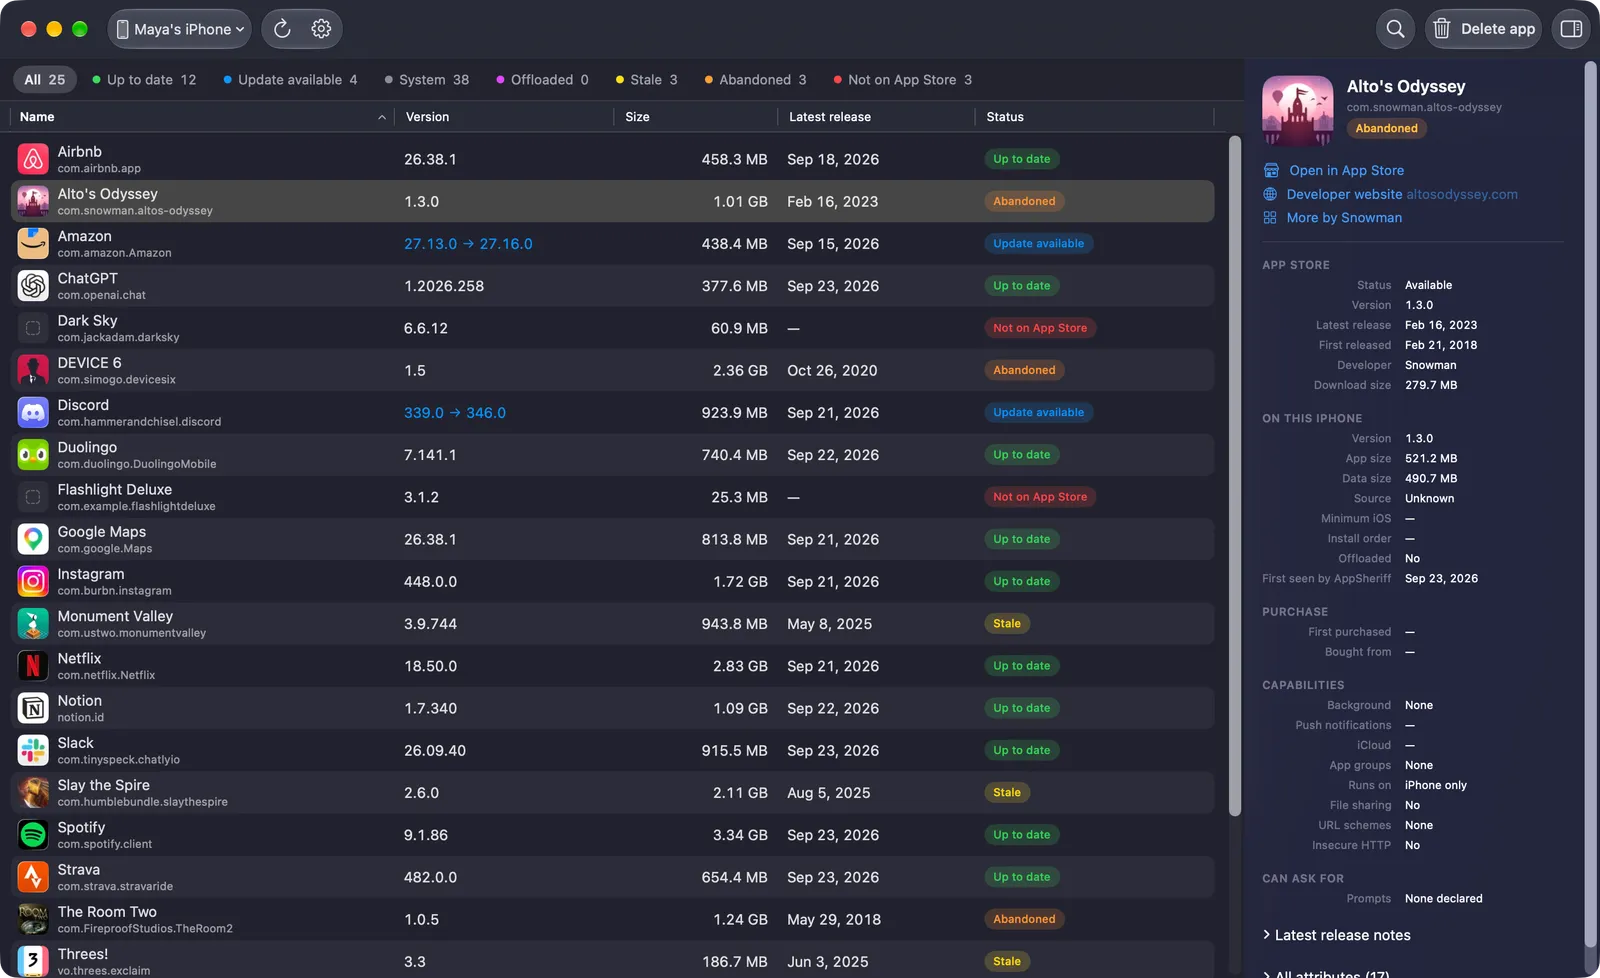Click the More by Snowman link
The image size is (1600, 978).
1333,217
